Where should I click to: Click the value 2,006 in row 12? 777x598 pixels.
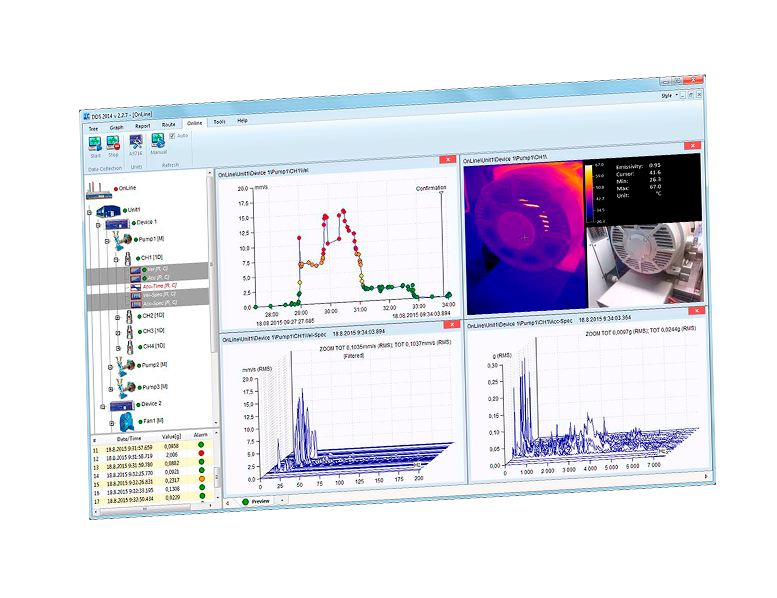[171, 454]
